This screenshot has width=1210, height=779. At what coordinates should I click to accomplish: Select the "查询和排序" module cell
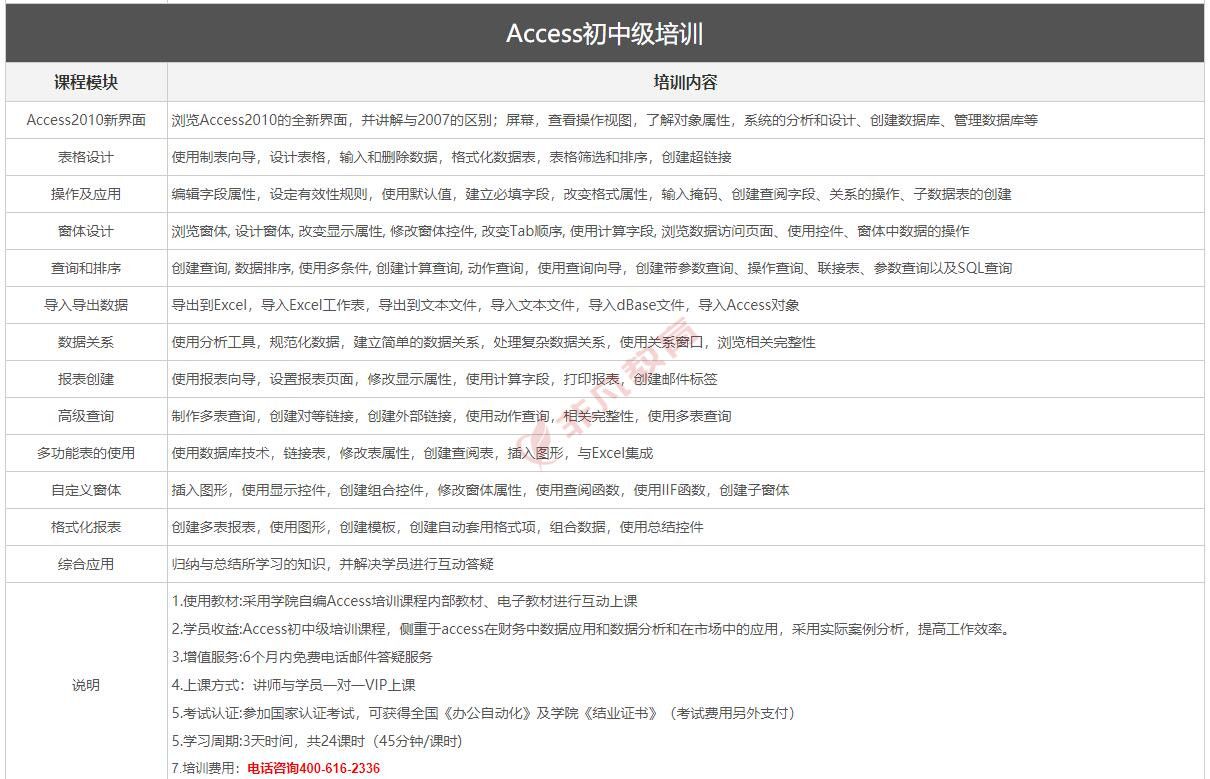86,268
